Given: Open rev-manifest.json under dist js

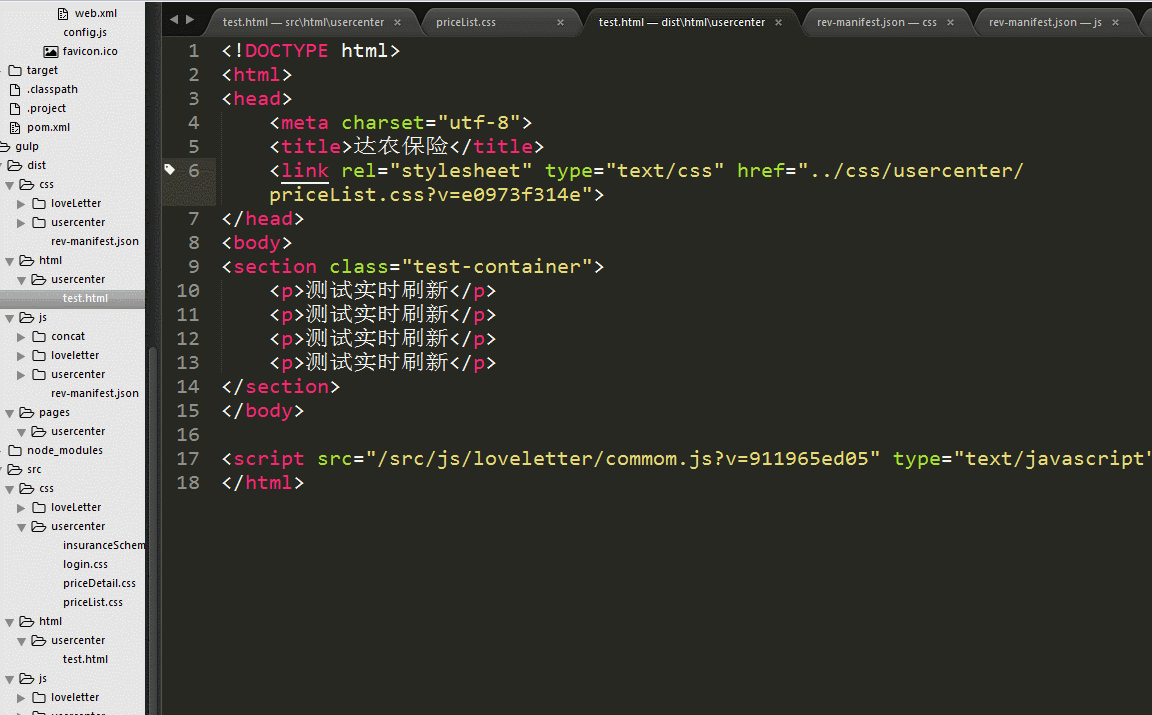Looking at the screenshot, I should click(x=95, y=393).
